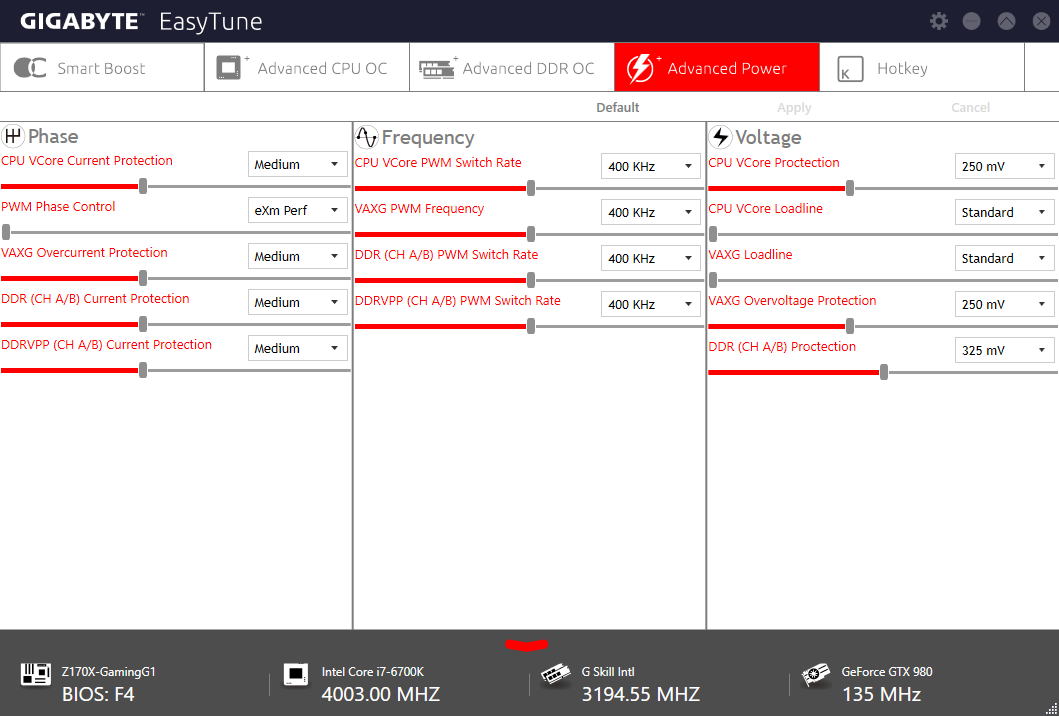This screenshot has height=716, width=1059.
Task: Click the Cancel button
Action: pos(971,107)
